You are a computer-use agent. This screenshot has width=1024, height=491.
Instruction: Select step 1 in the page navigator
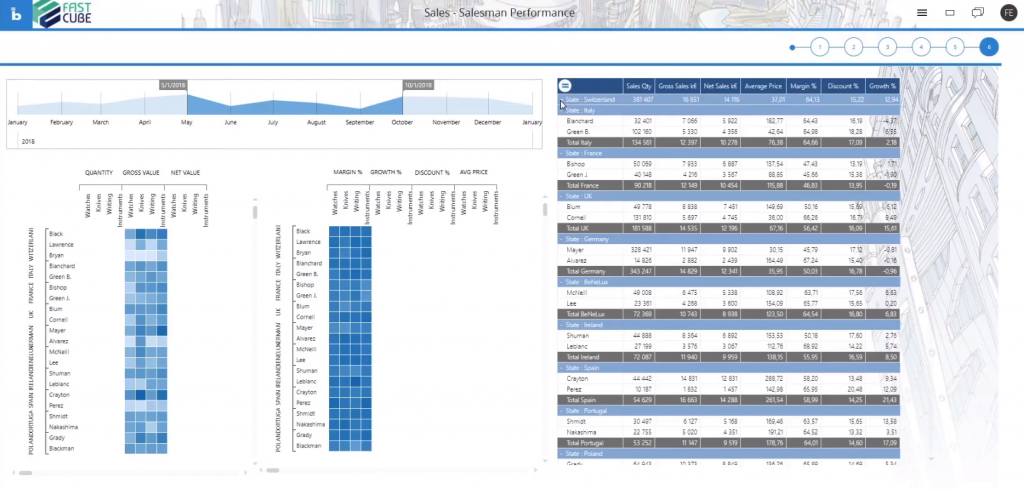point(819,47)
